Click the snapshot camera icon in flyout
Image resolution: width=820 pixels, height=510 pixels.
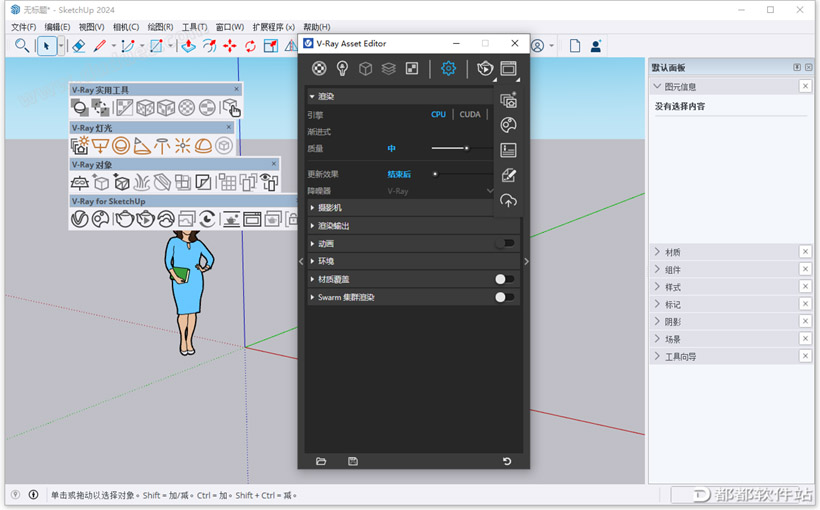[508, 100]
